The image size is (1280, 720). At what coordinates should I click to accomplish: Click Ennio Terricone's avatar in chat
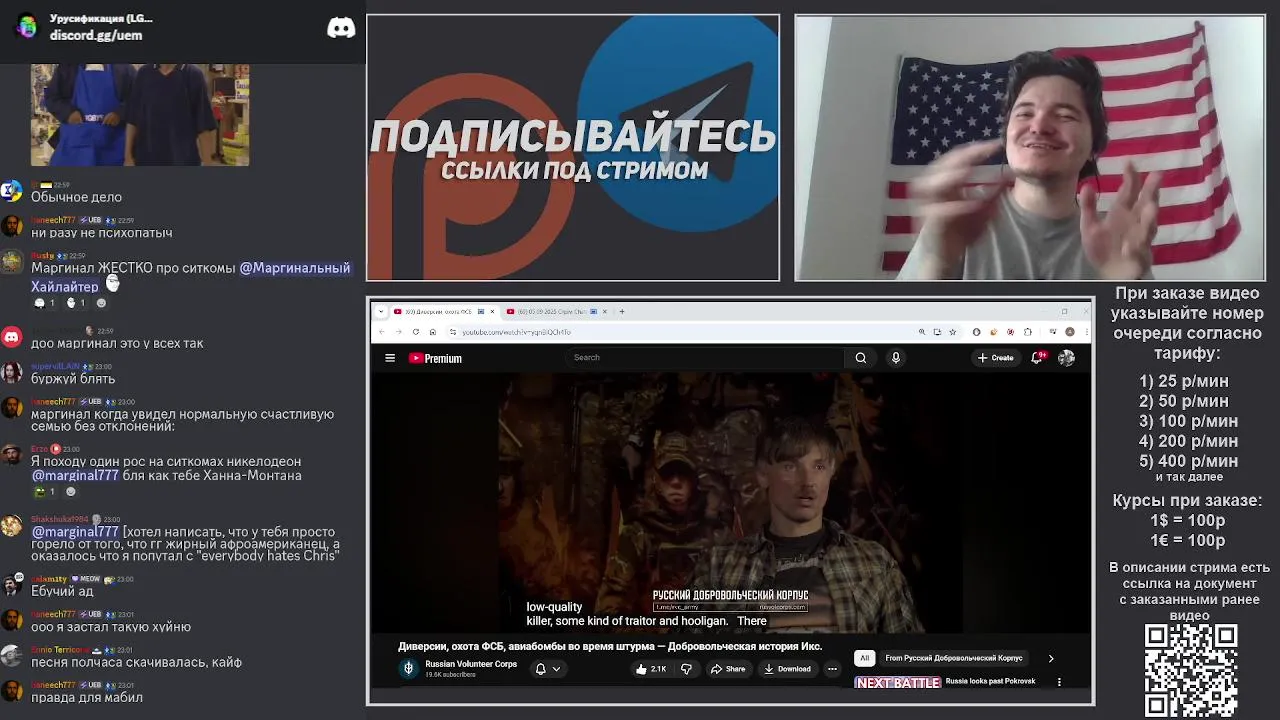click(x=12, y=656)
